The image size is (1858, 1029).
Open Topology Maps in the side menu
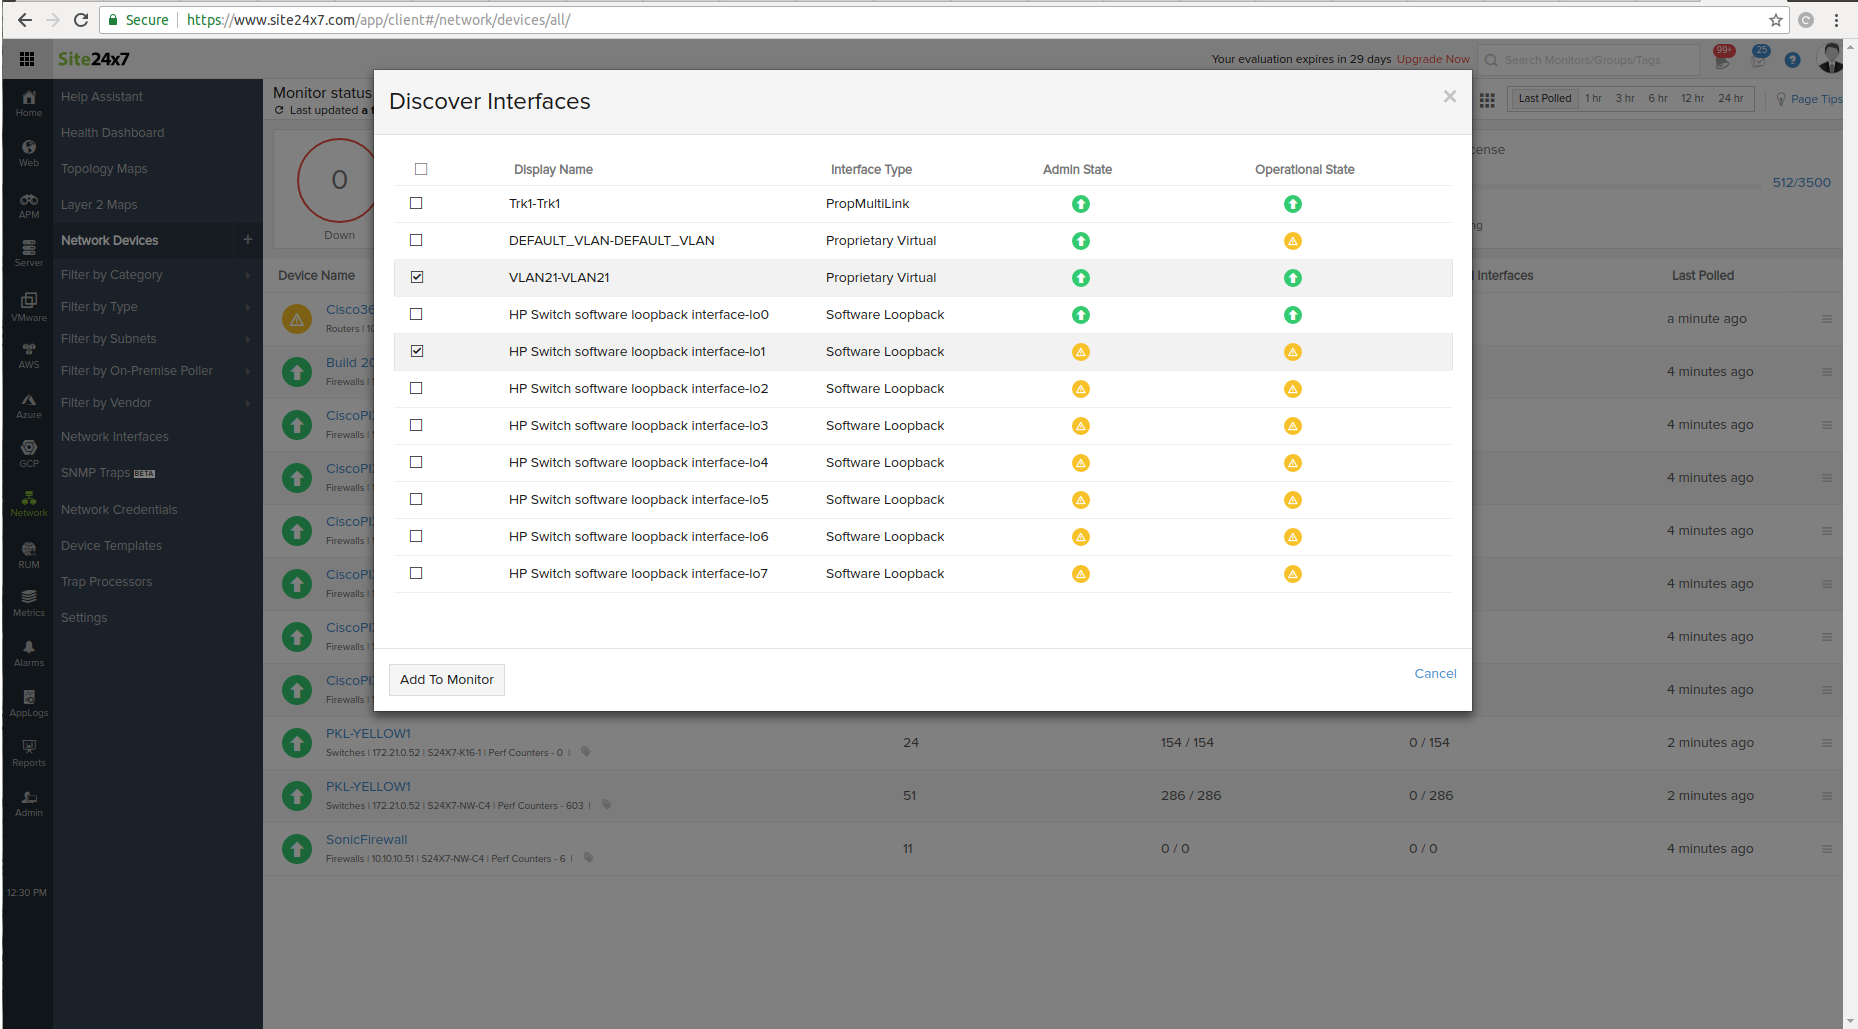104,169
